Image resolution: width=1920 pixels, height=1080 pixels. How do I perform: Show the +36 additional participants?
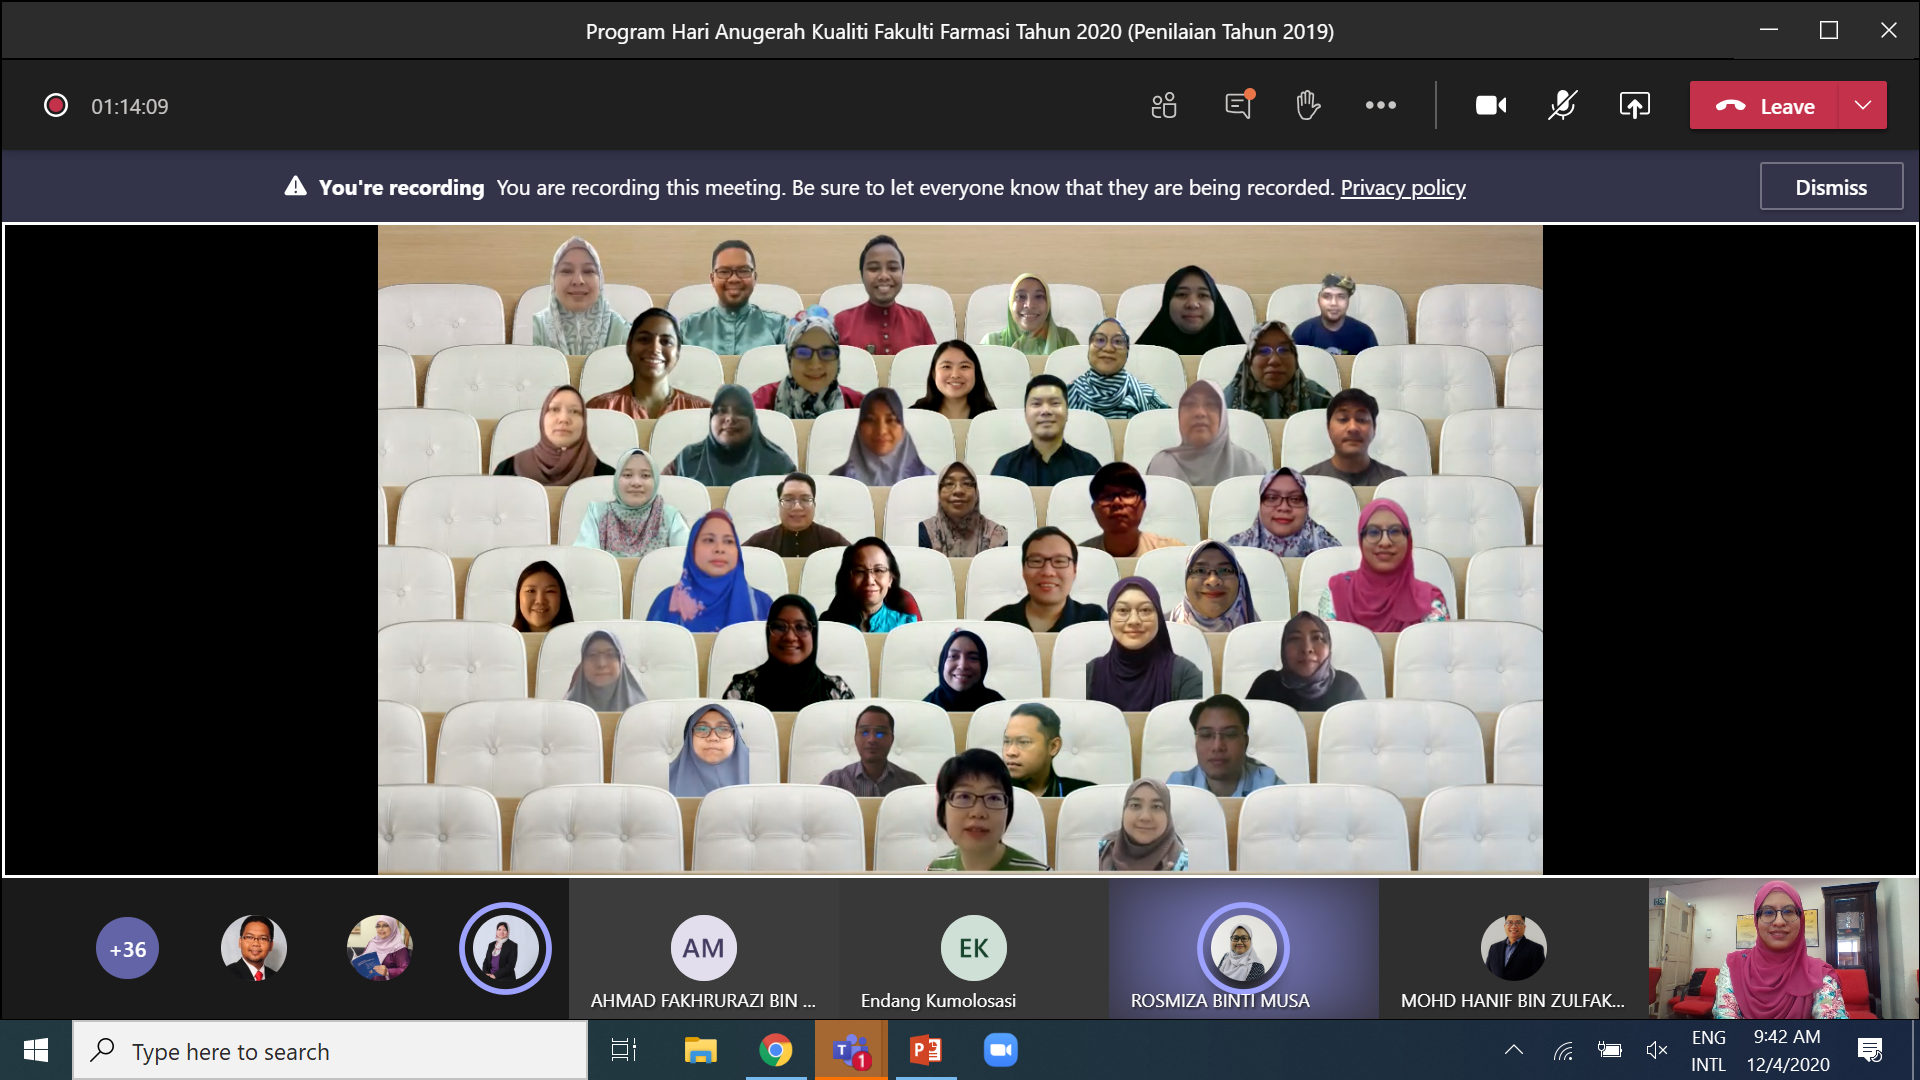click(x=128, y=948)
